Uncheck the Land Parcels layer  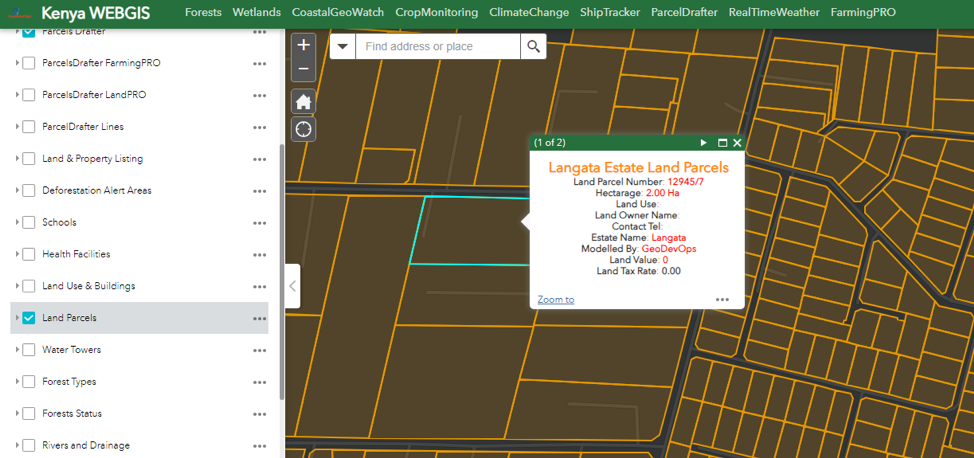pyautogui.click(x=29, y=318)
